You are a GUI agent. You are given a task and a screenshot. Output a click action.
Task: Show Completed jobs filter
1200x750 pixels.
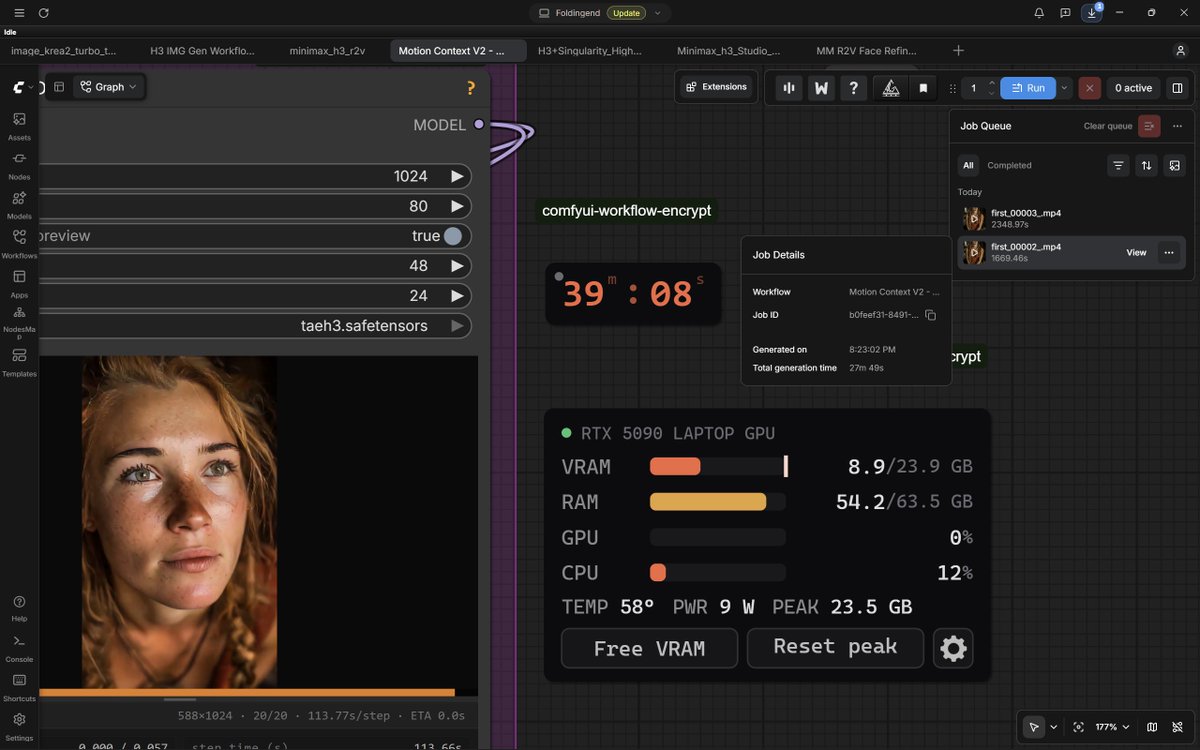coord(1009,165)
